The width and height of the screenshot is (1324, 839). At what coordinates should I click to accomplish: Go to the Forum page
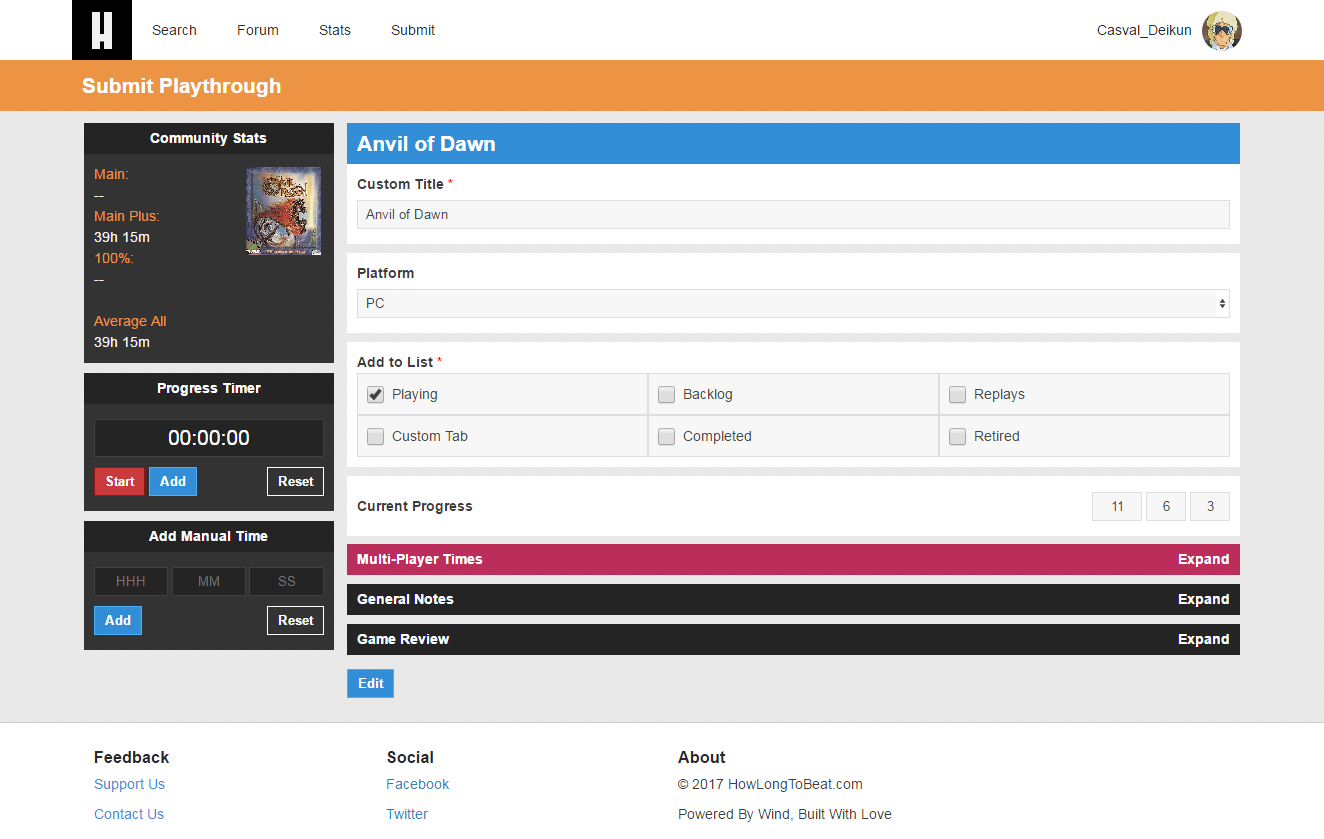tap(258, 30)
